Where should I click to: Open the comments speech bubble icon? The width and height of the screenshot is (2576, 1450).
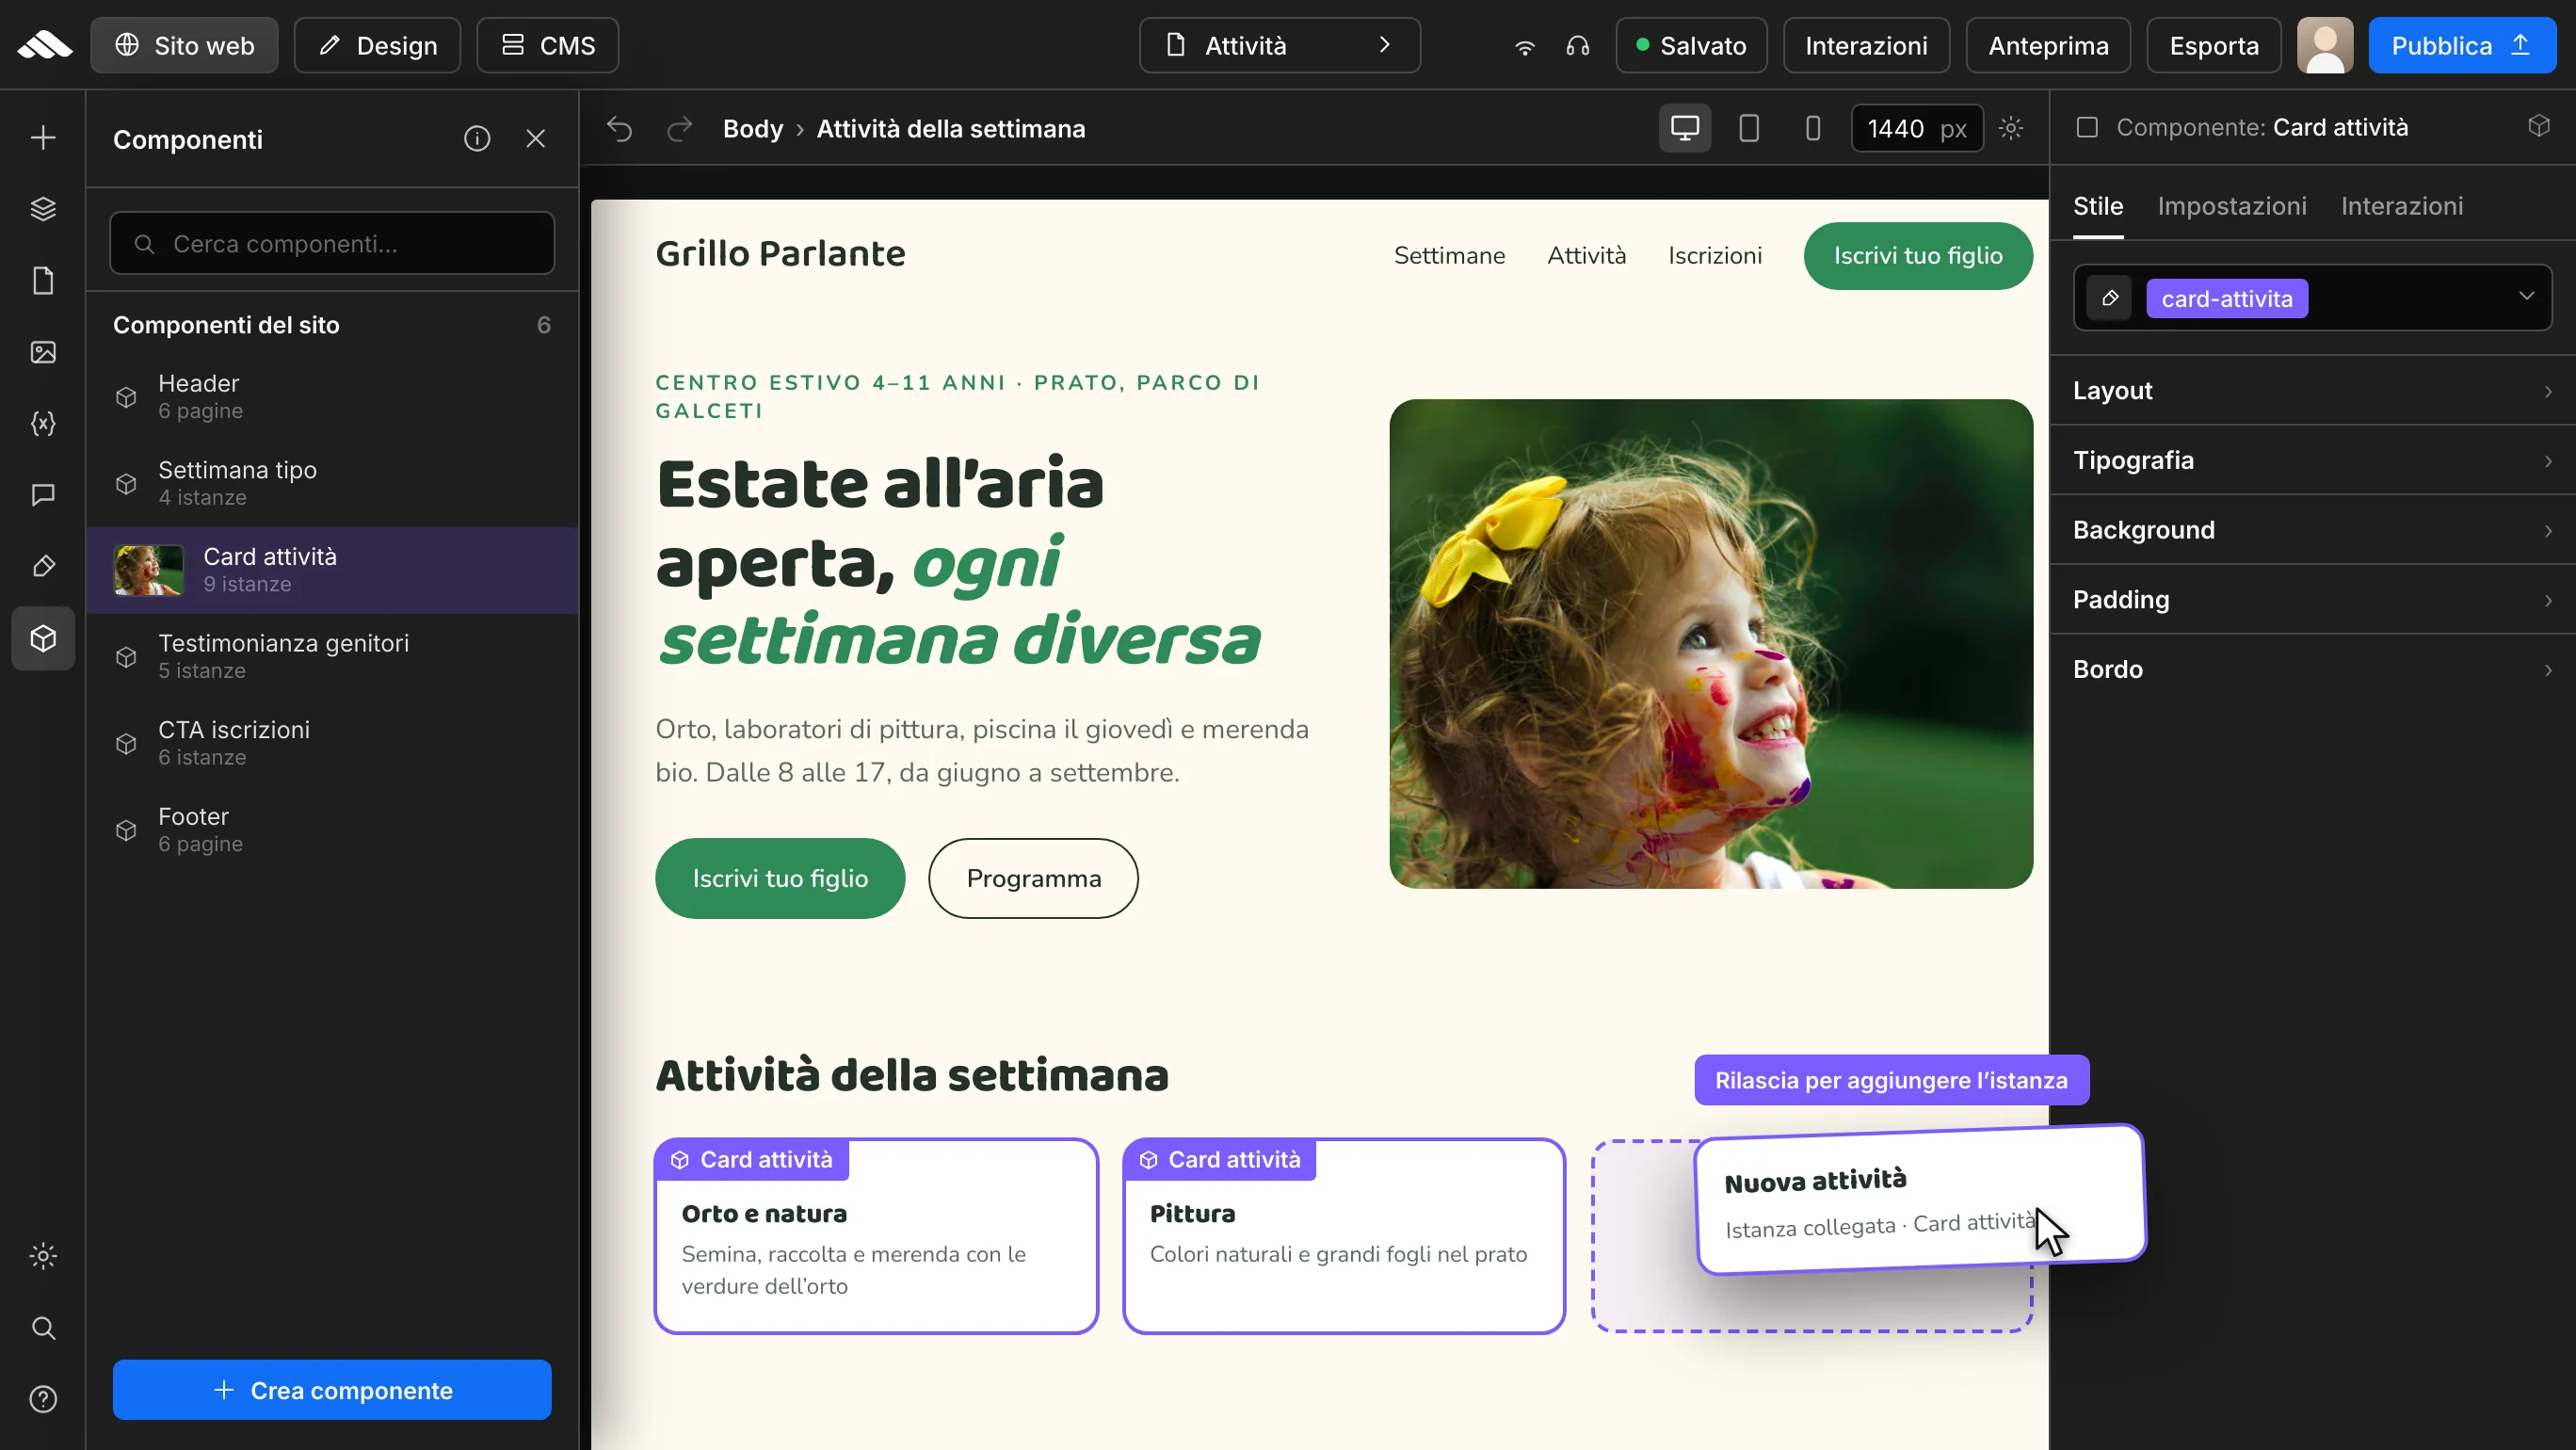coord(43,495)
